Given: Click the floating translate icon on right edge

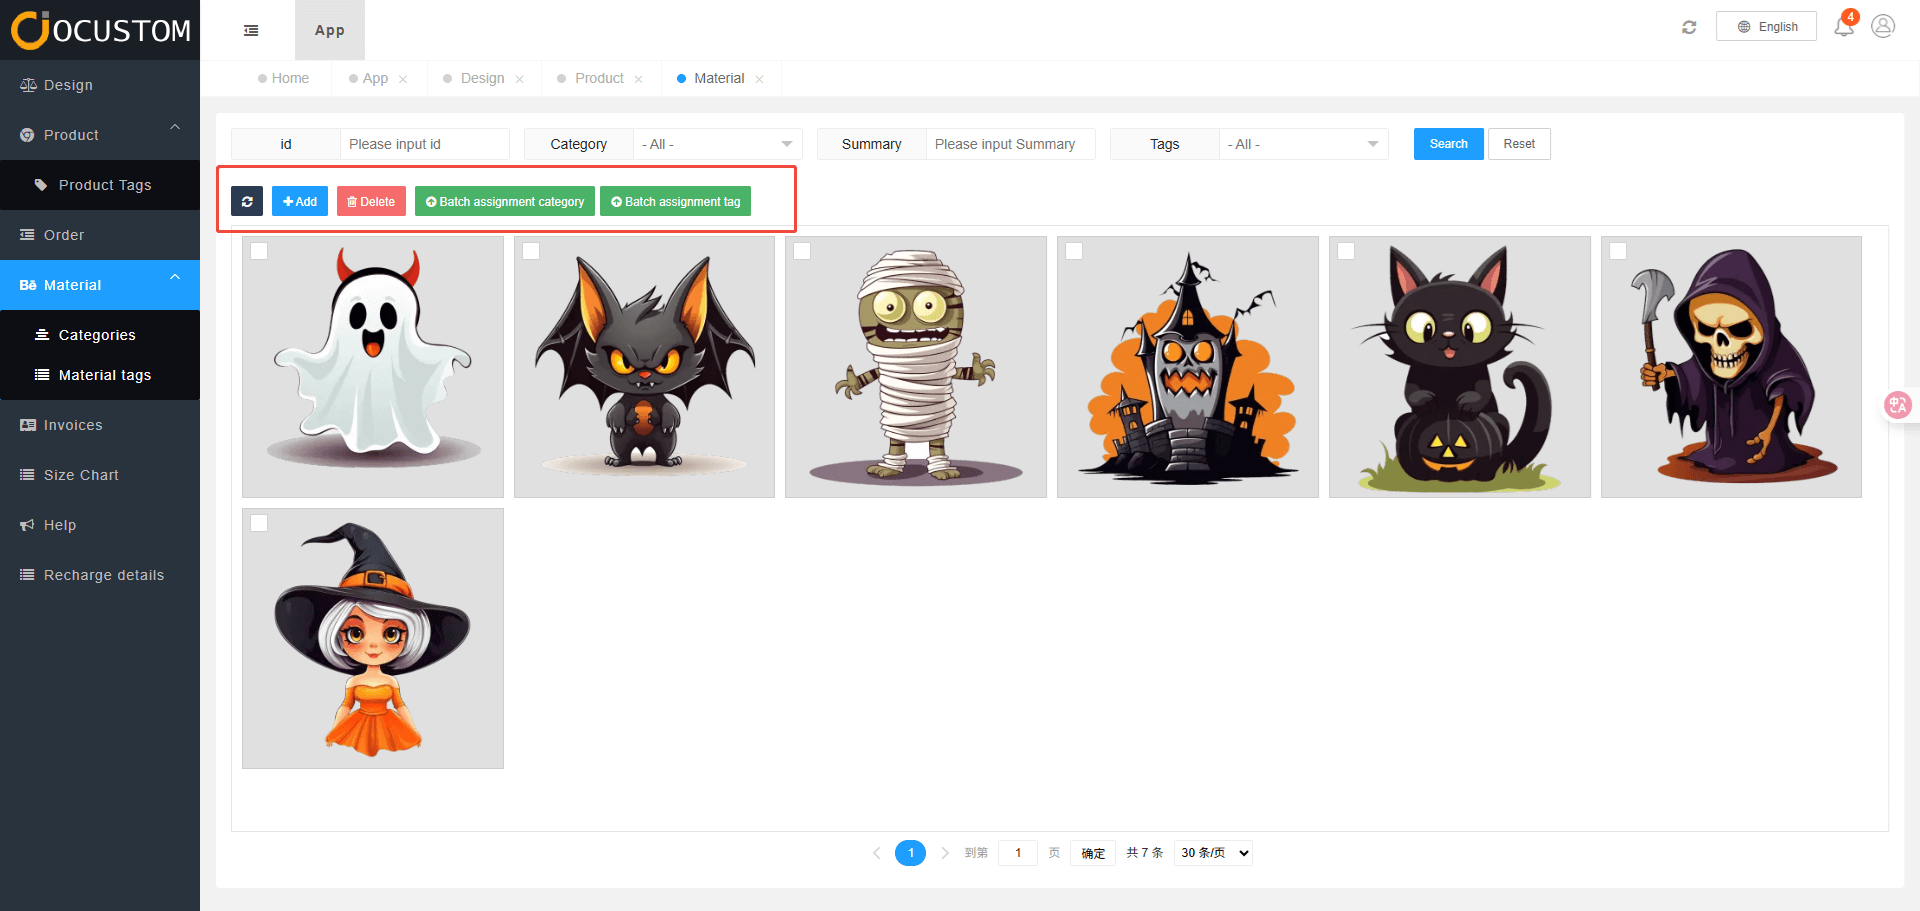Looking at the screenshot, I should point(1897,405).
